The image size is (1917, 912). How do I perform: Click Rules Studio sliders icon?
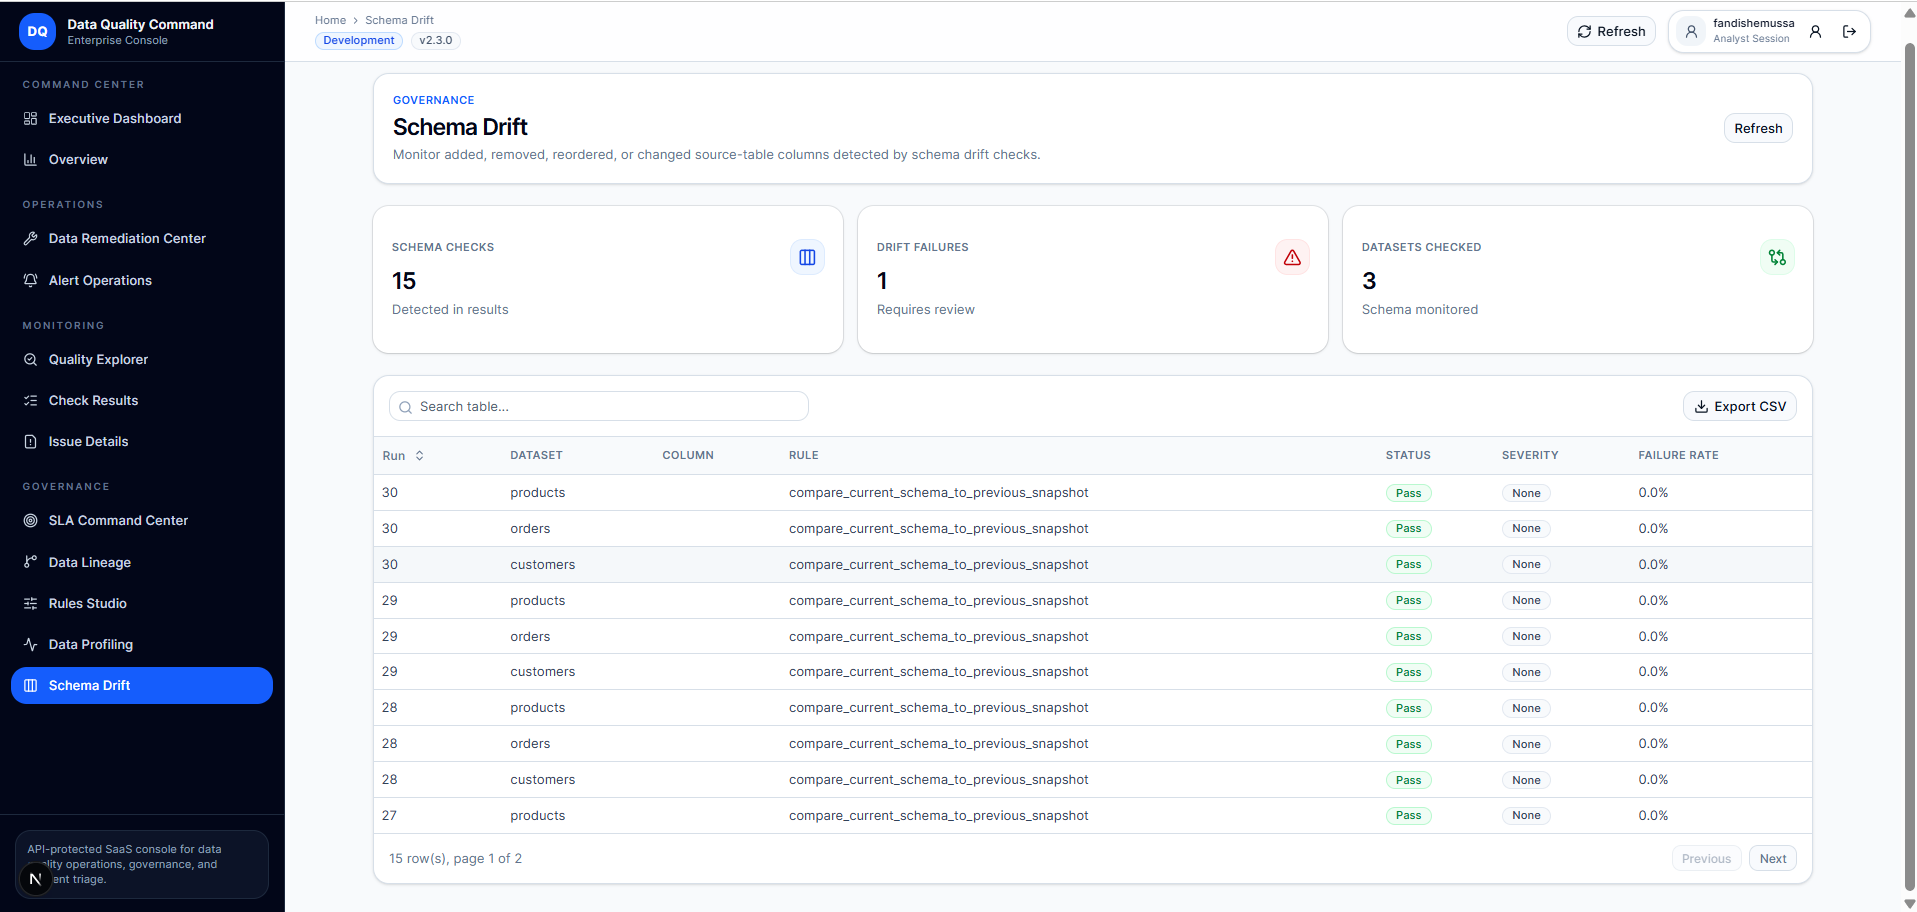click(x=30, y=603)
